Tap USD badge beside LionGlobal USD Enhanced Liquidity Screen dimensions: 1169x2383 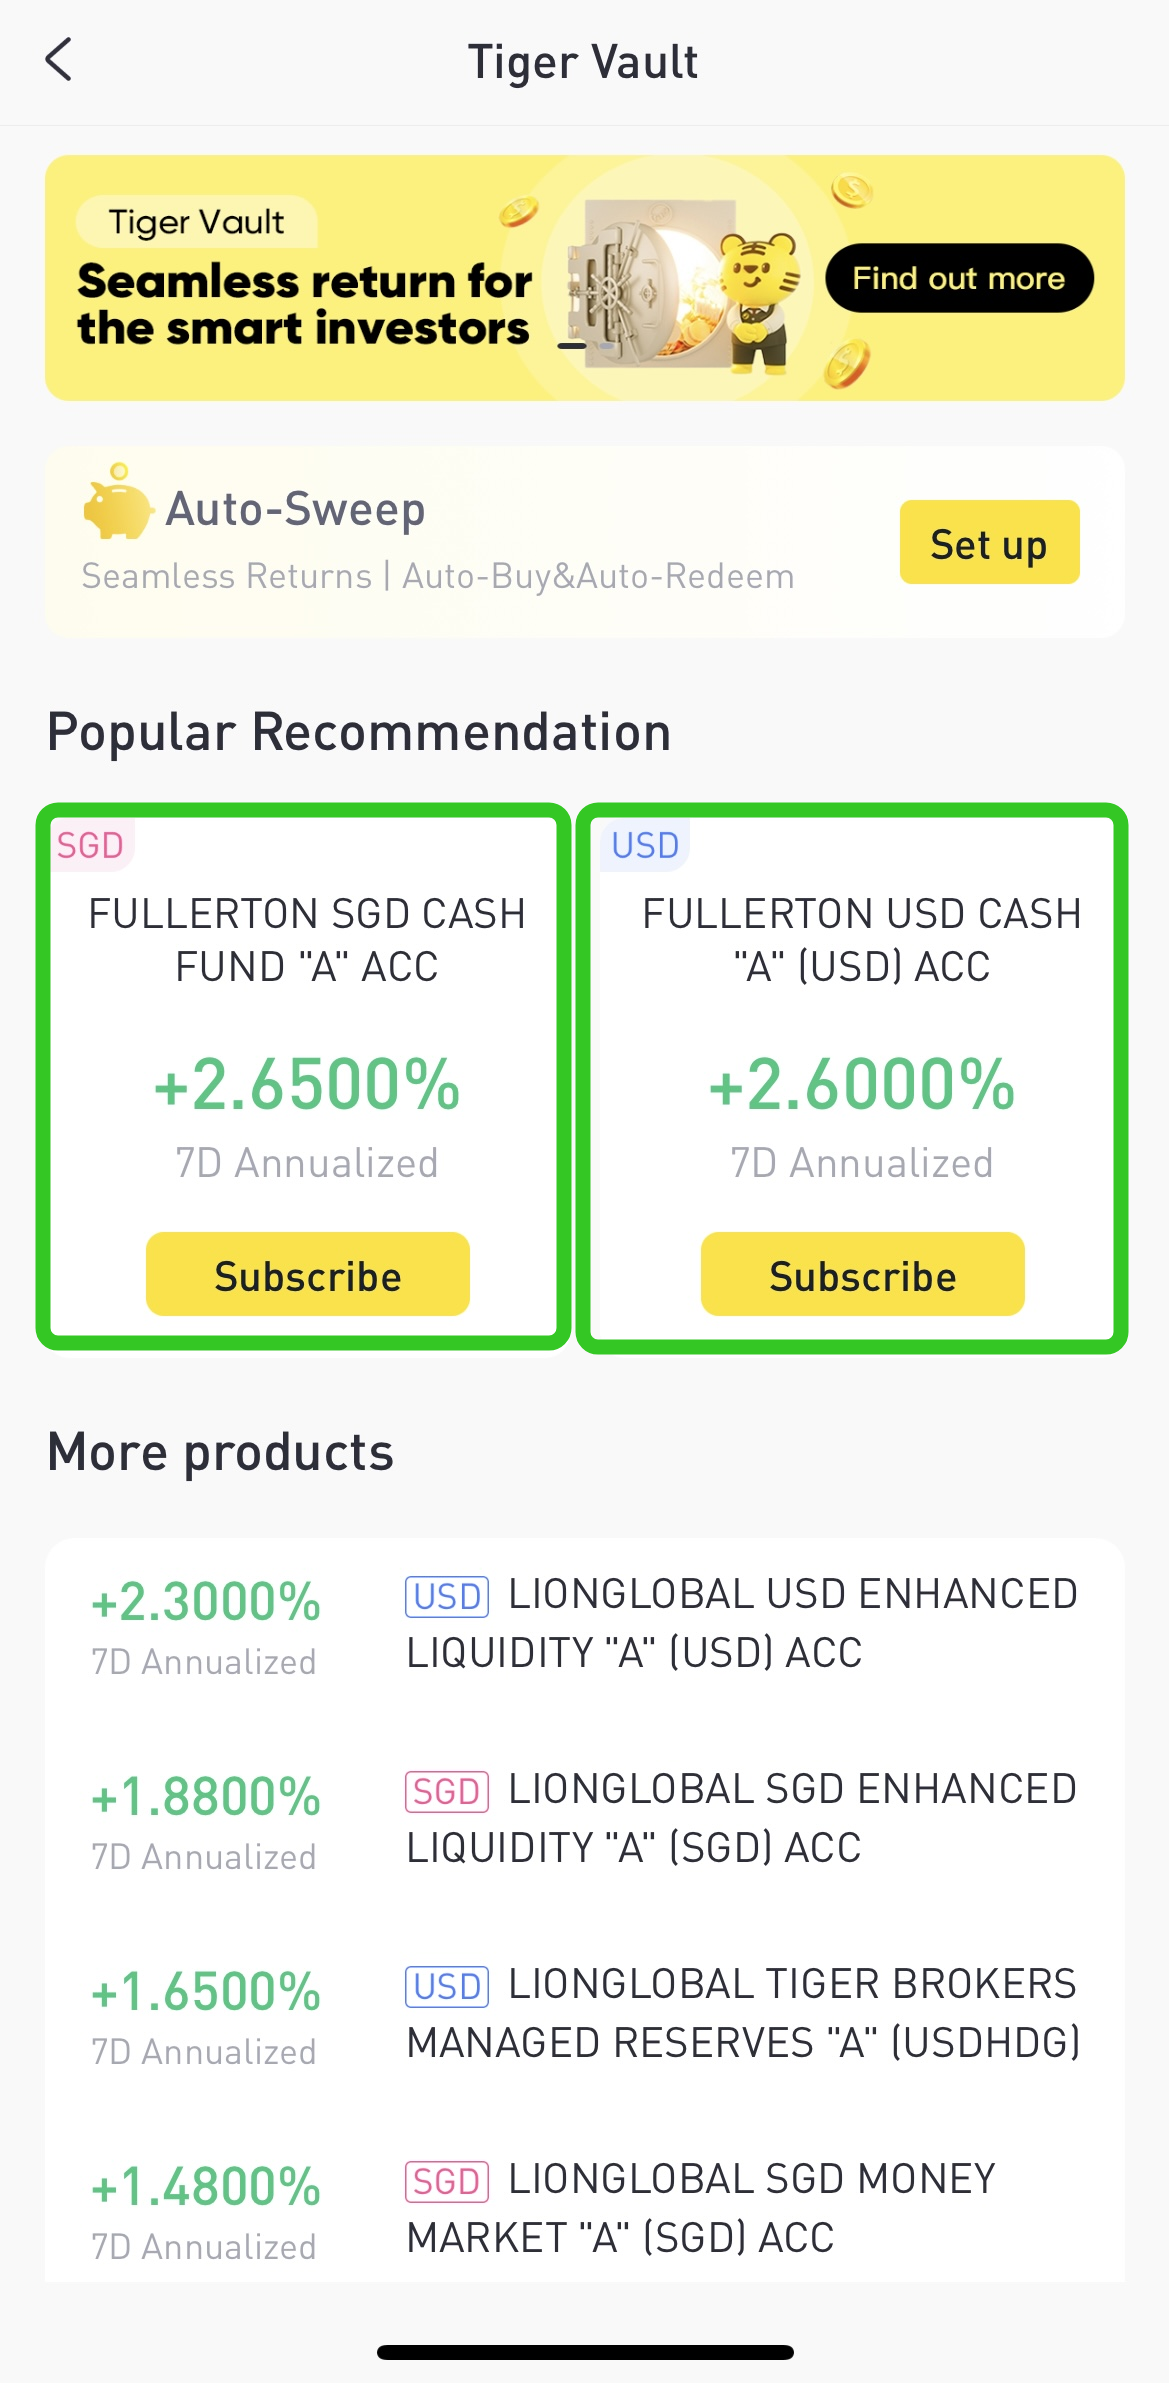[x=447, y=1596]
